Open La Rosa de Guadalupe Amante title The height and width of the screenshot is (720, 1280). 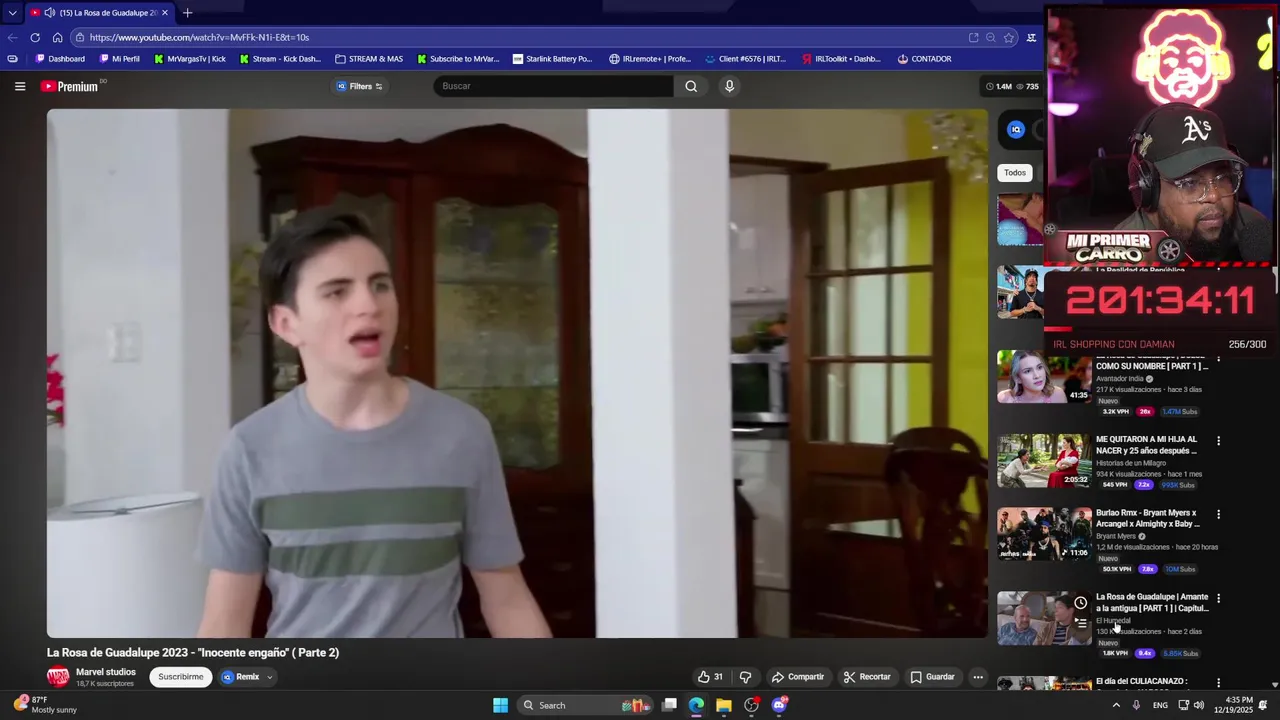click(x=1152, y=603)
